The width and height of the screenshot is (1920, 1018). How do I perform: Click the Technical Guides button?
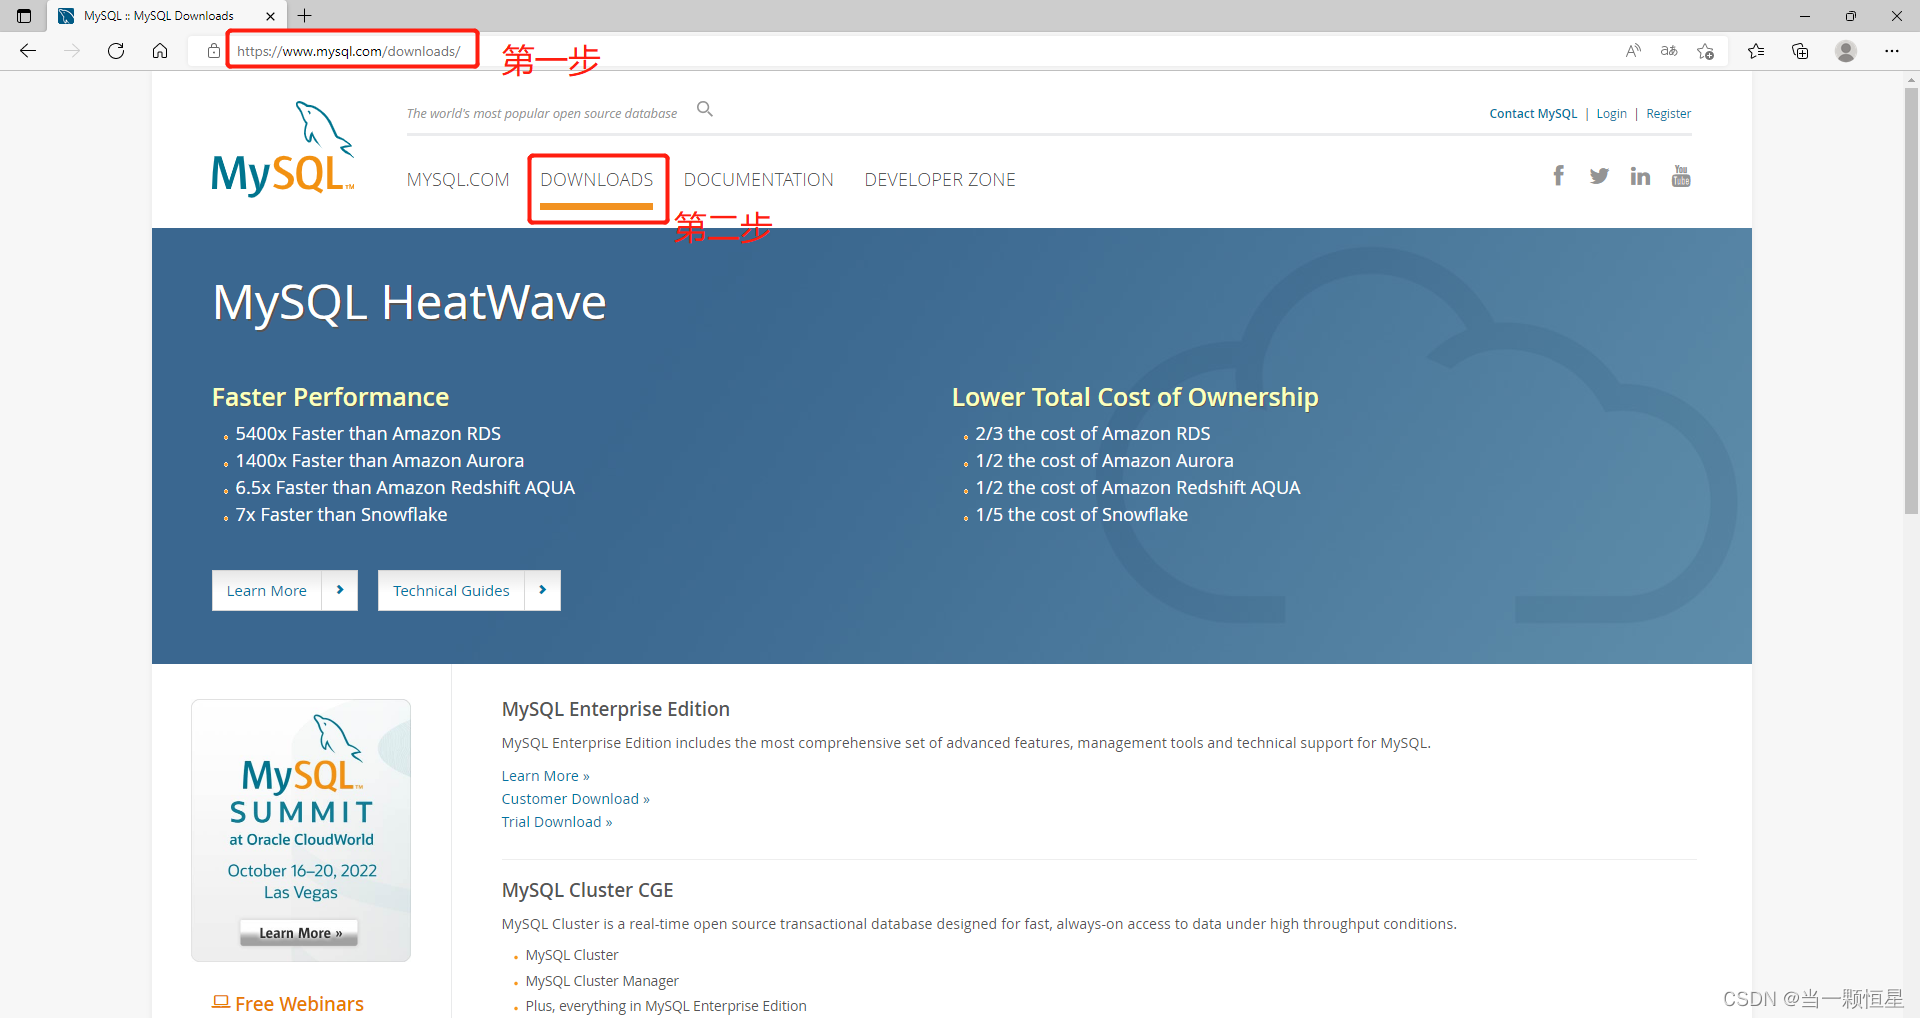click(x=451, y=591)
